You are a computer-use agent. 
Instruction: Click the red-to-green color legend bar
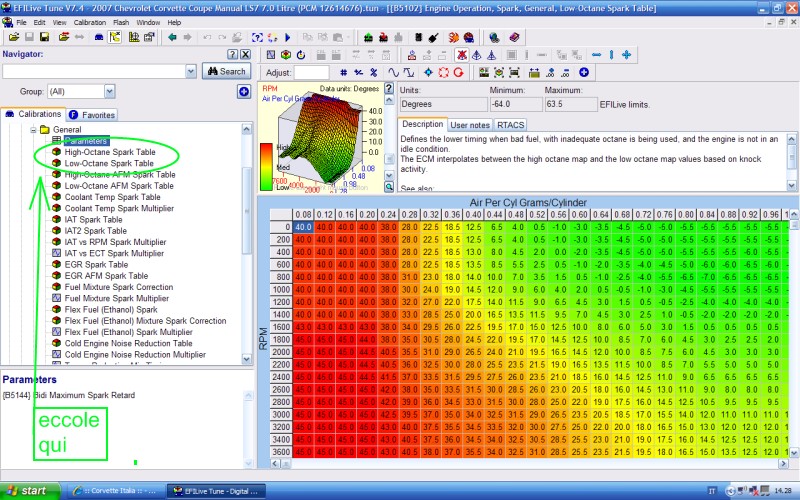(x=266, y=166)
